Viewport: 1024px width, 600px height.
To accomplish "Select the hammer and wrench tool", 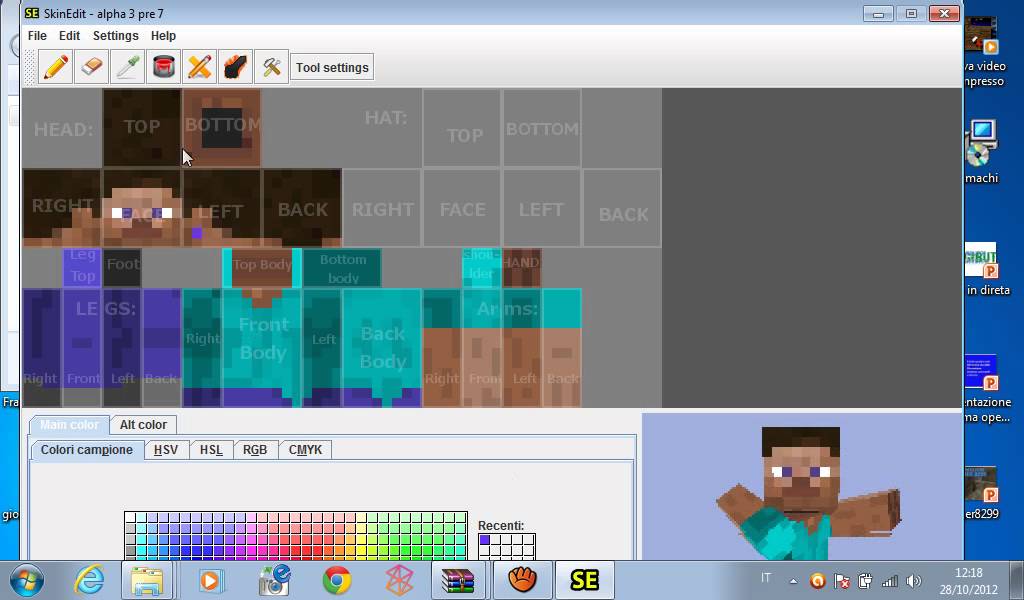I will coord(271,67).
